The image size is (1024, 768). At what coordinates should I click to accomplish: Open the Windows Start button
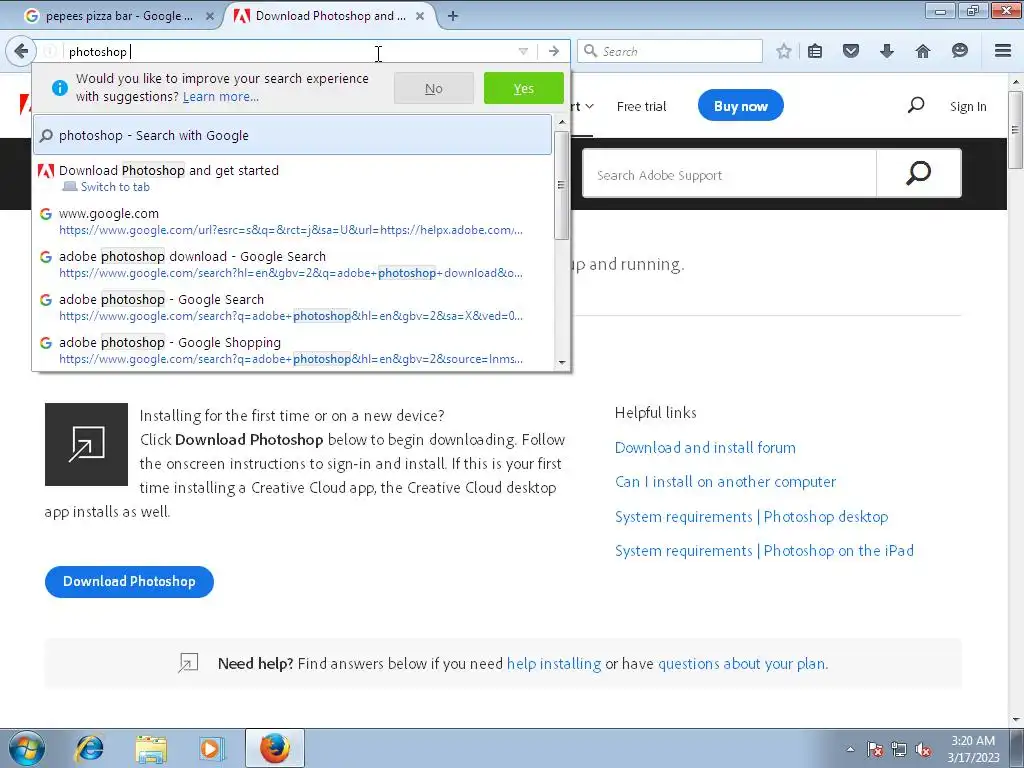click(x=27, y=748)
